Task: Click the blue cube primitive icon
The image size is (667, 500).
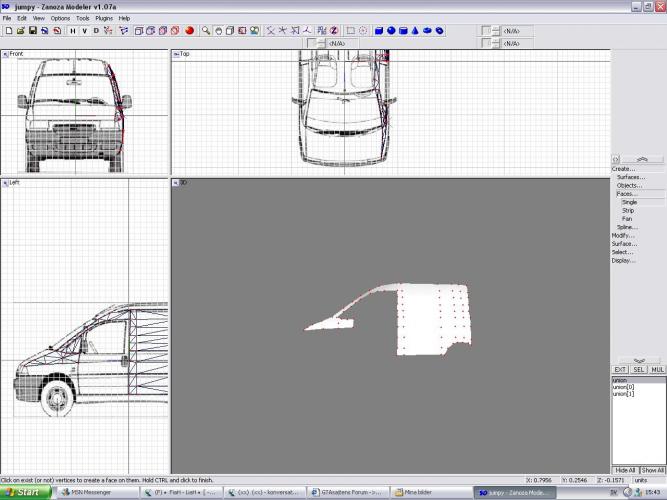Action: [x=379, y=31]
